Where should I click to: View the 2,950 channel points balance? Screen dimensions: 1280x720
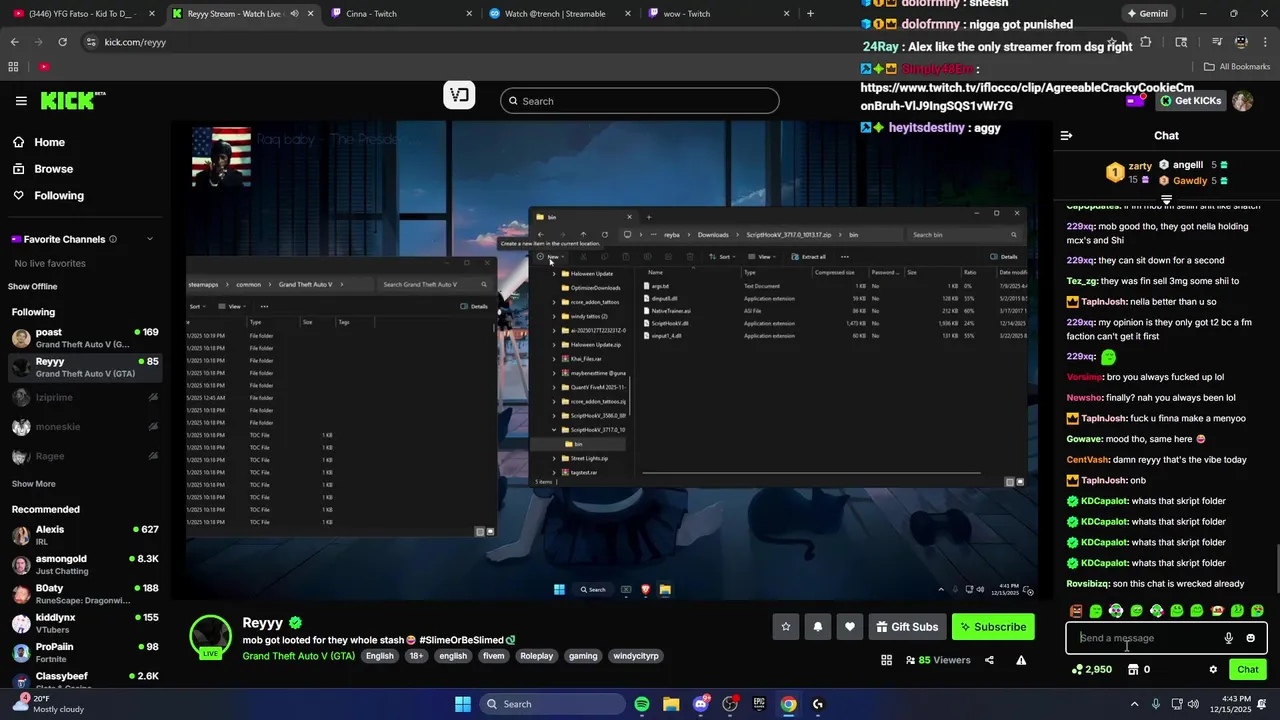(1091, 670)
